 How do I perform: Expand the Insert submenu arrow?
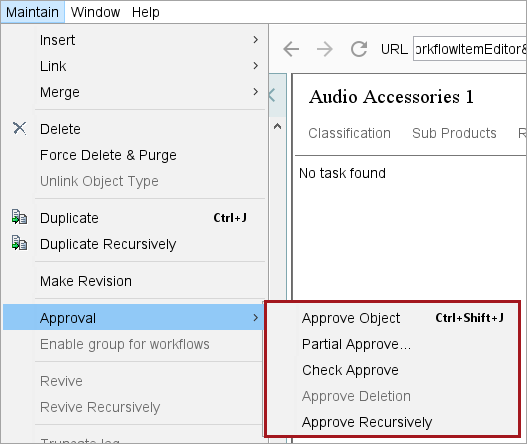pos(256,40)
